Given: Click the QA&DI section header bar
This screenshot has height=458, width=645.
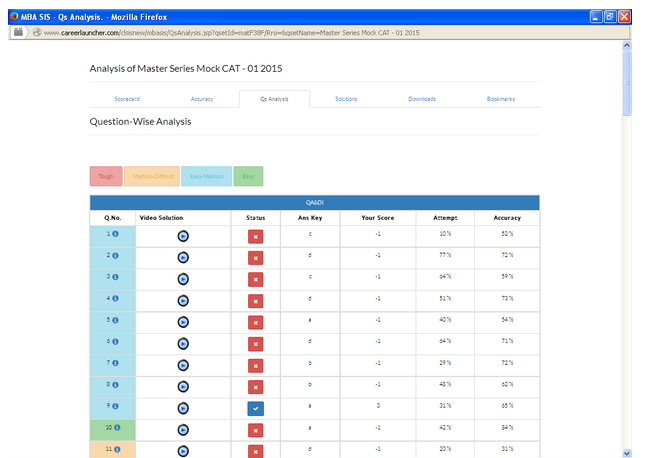Looking at the screenshot, I should click(315, 202).
